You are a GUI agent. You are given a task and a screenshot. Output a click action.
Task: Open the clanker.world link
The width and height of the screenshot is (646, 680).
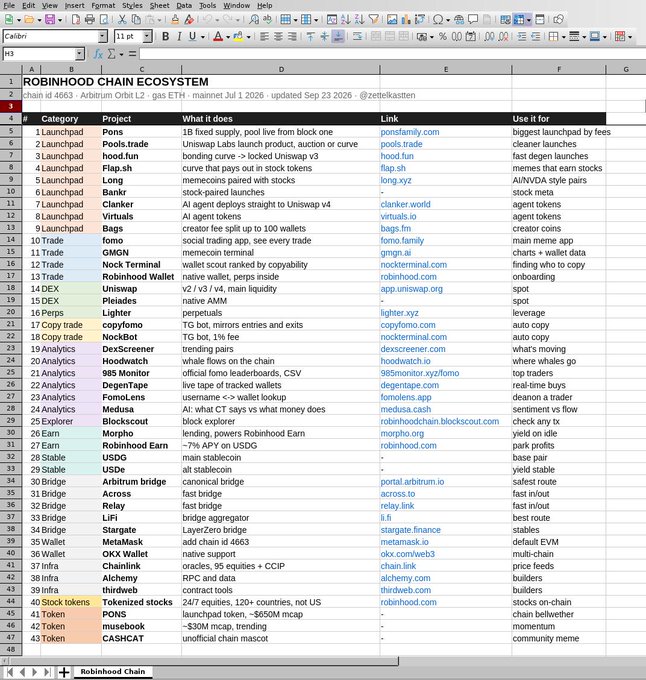point(405,204)
